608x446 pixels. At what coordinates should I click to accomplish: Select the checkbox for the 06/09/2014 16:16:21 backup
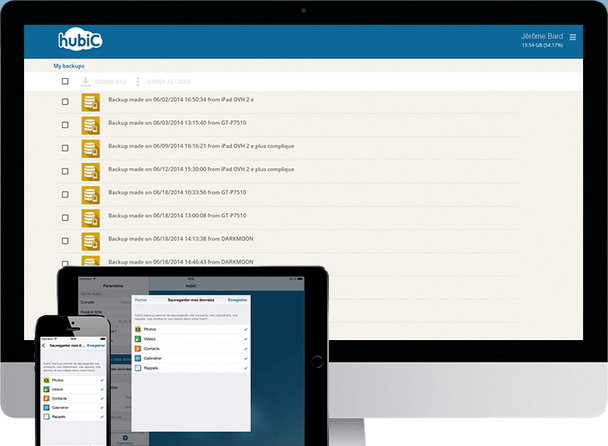click(x=65, y=148)
